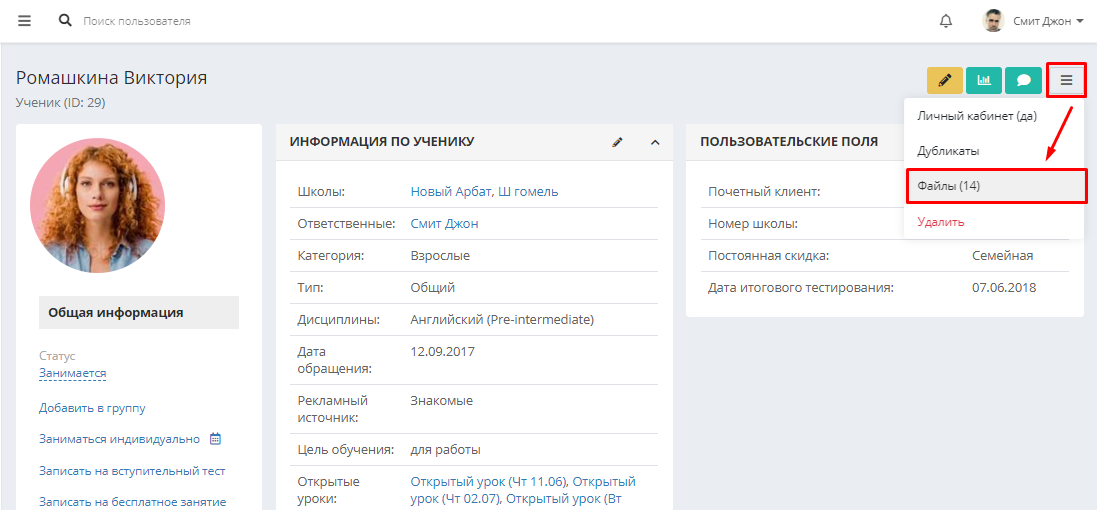
Task: Focus the Поиск пользователя search field
Action: [x=210, y=21]
